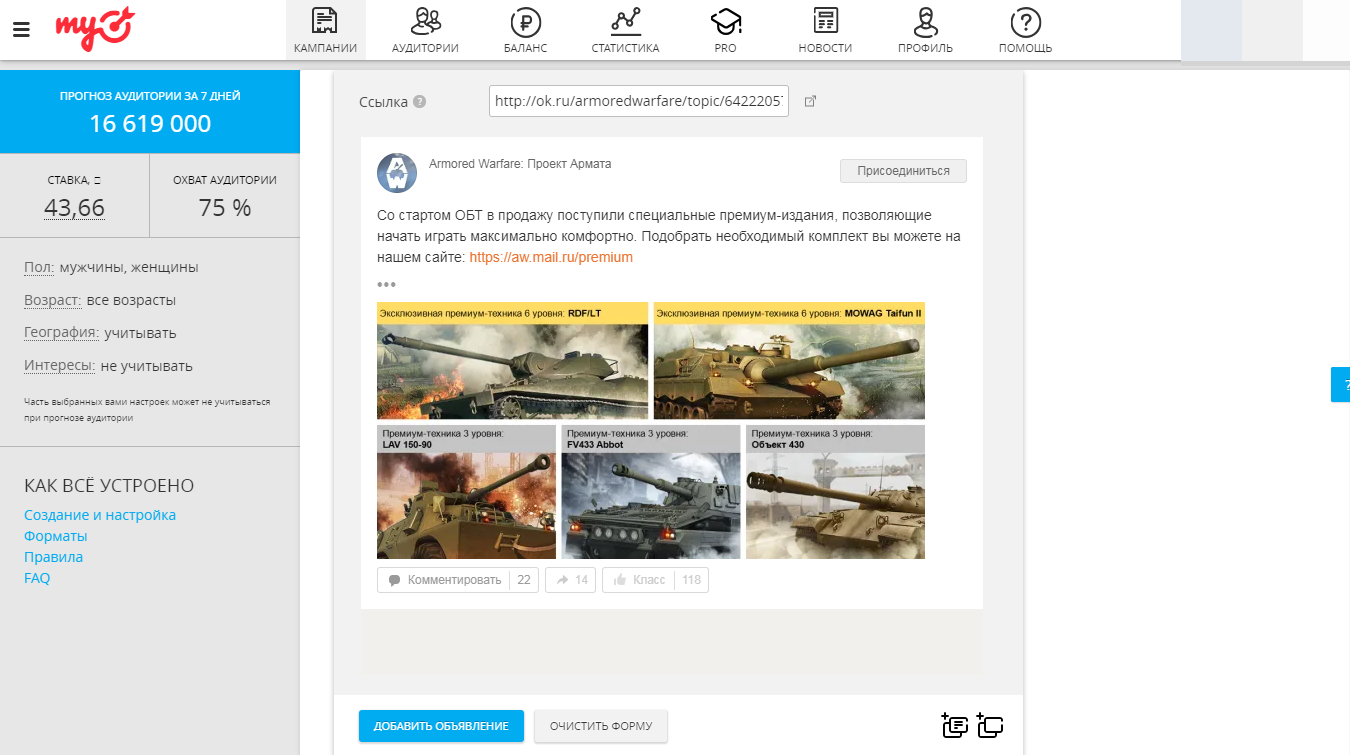This screenshot has height=755, width=1350.
Task: Click the Возраст setting label
Action: click(x=53, y=300)
